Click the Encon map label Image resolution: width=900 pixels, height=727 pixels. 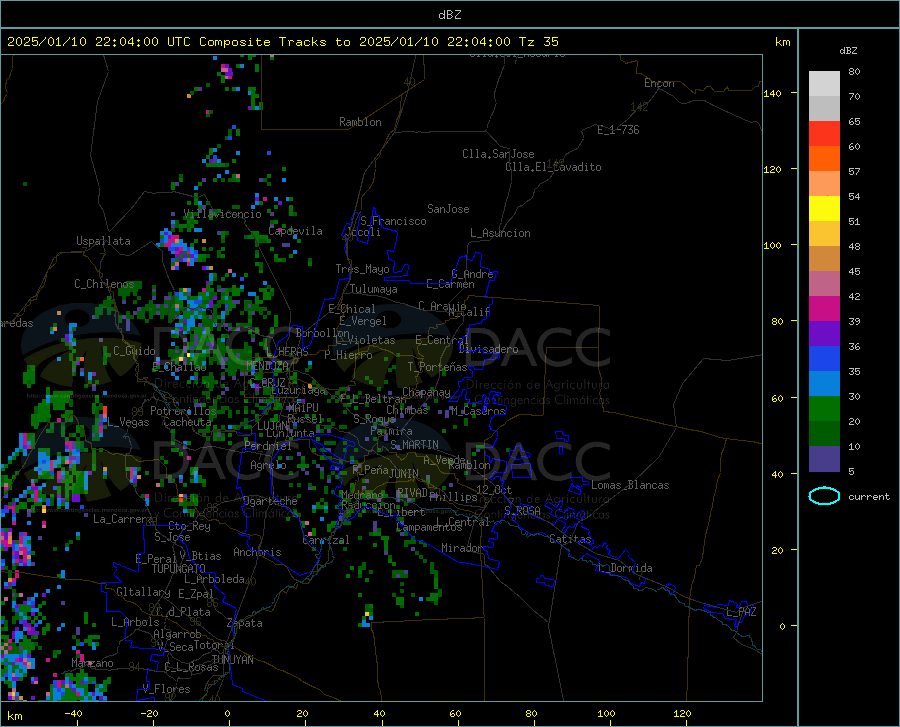point(659,83)
